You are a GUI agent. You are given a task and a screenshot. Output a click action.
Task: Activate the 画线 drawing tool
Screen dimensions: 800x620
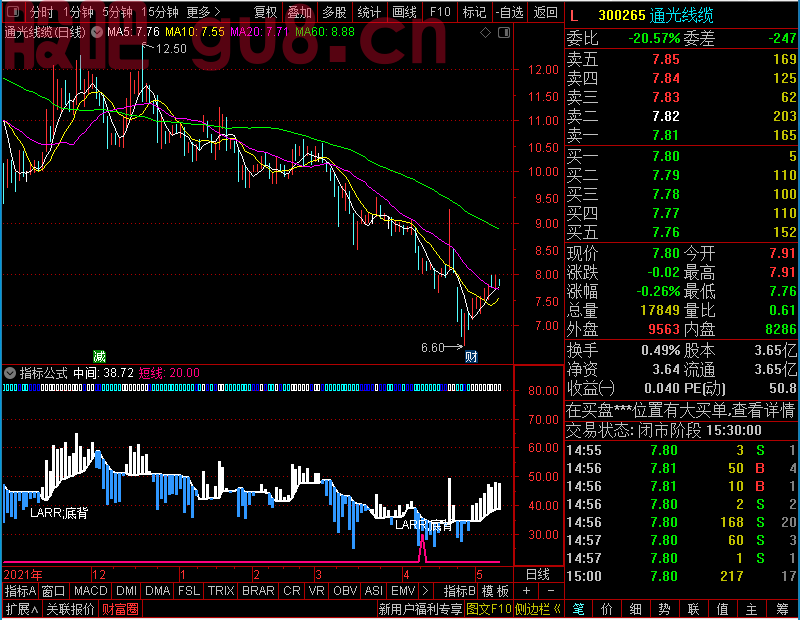click(x=405, y=12)
